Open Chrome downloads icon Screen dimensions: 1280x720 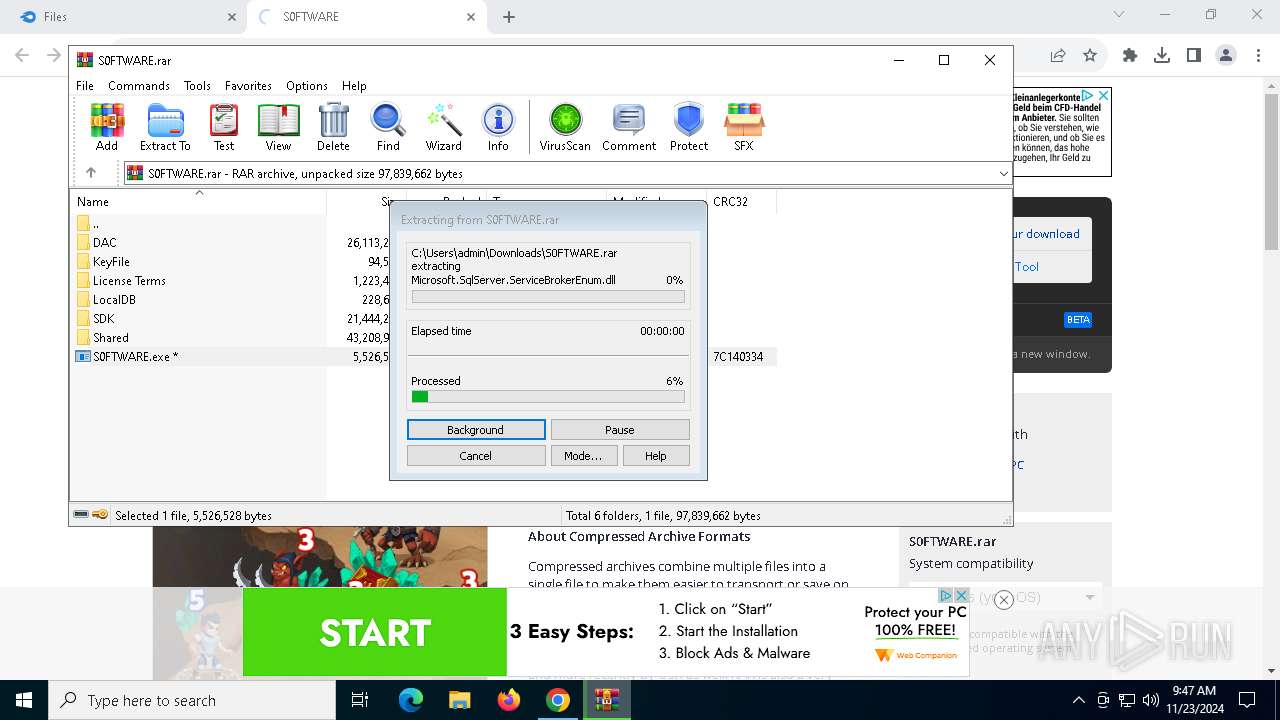[x=1162, y=56]
